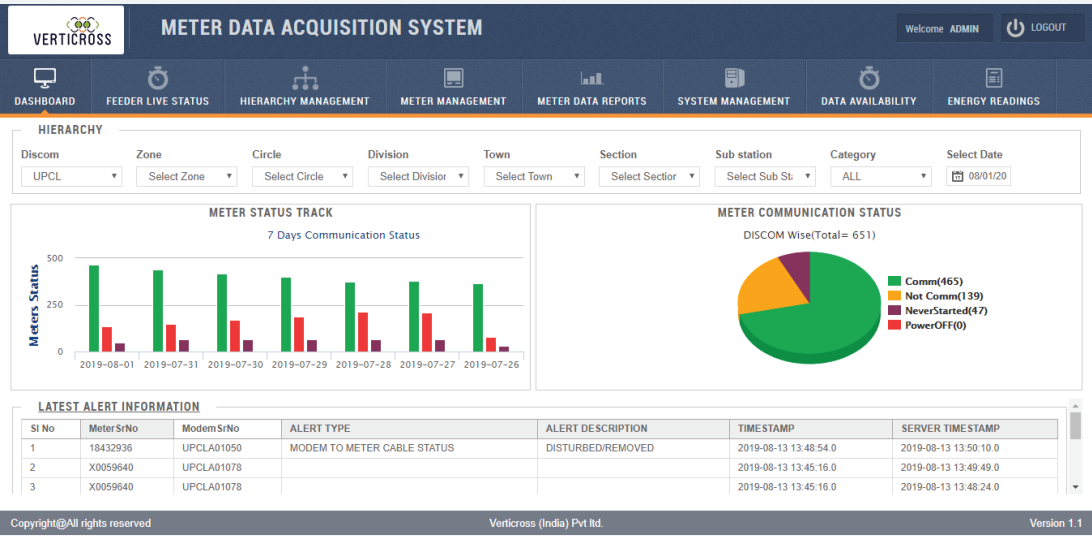1092x536 pixels.
Task: Open the System Management server icon
Action: click(734, 78)
